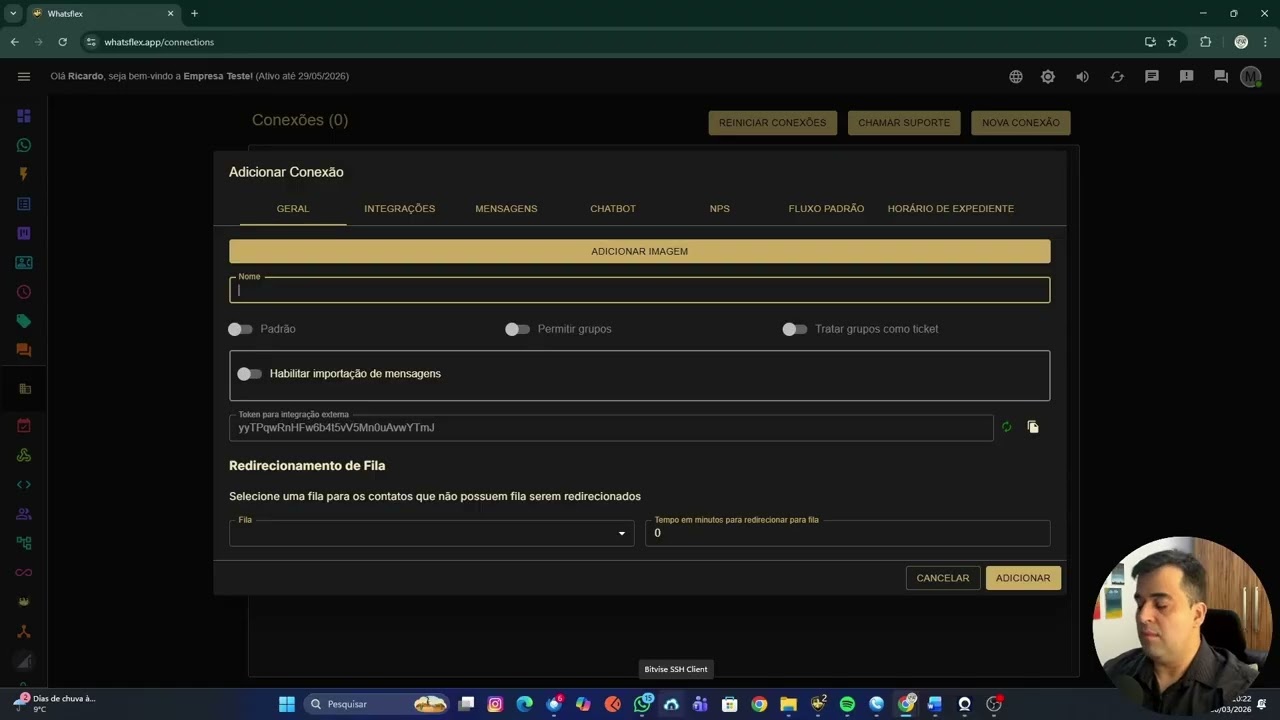The image size is (1280, 720).
Task: Switch to the Chatbot tab
Action: (613, 208)
